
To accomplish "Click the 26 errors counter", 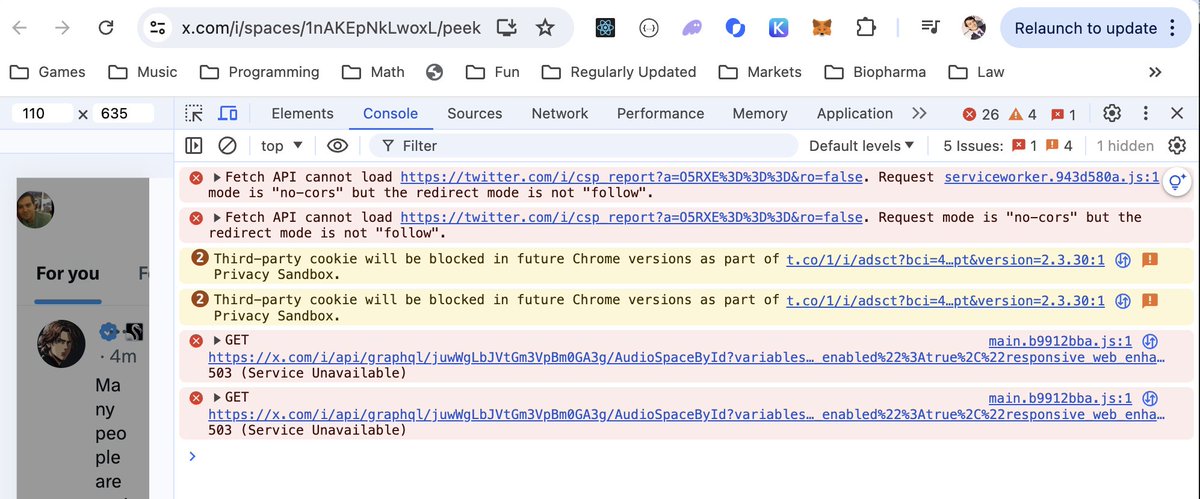I will pyautogui.click(x=981, y=114).
